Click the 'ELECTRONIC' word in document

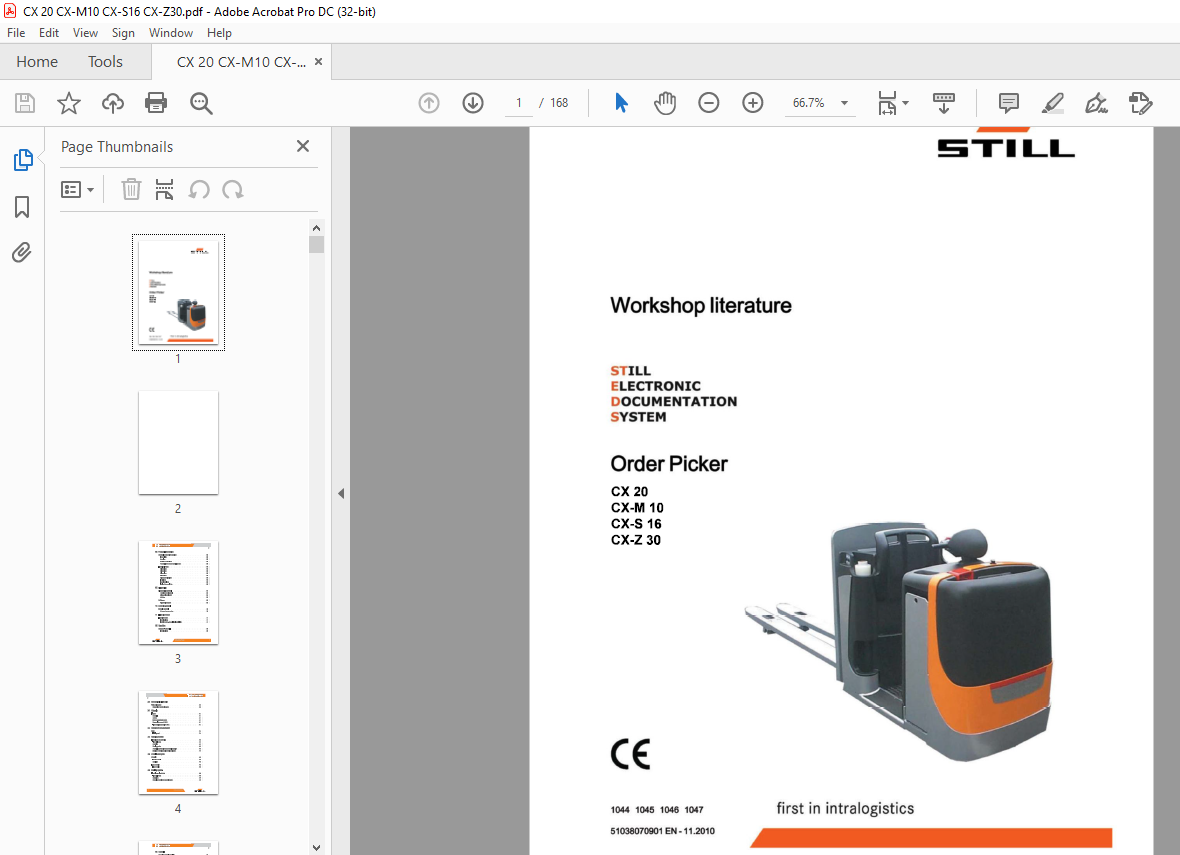[x=655, y=386]
